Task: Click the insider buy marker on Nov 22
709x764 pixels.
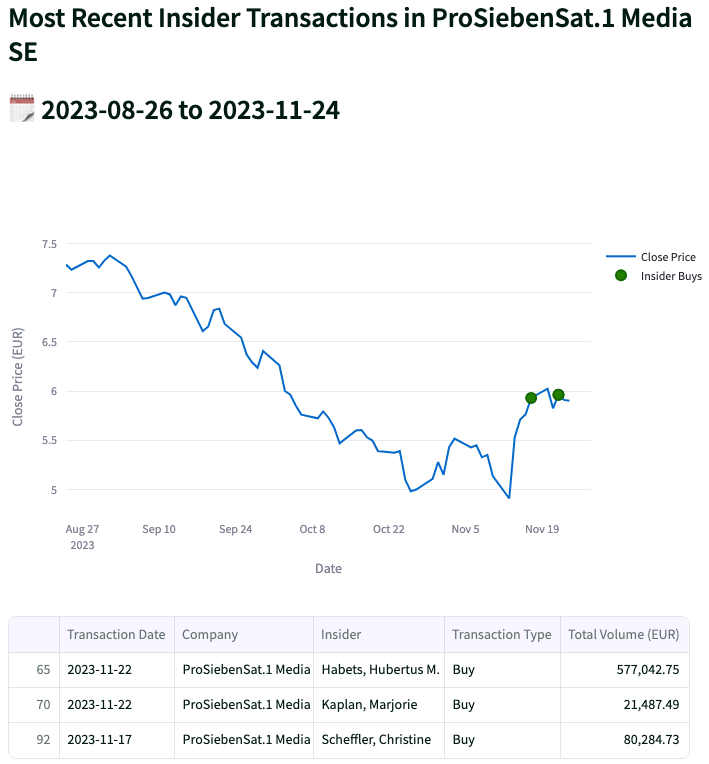Action: (x=558, y=395)
